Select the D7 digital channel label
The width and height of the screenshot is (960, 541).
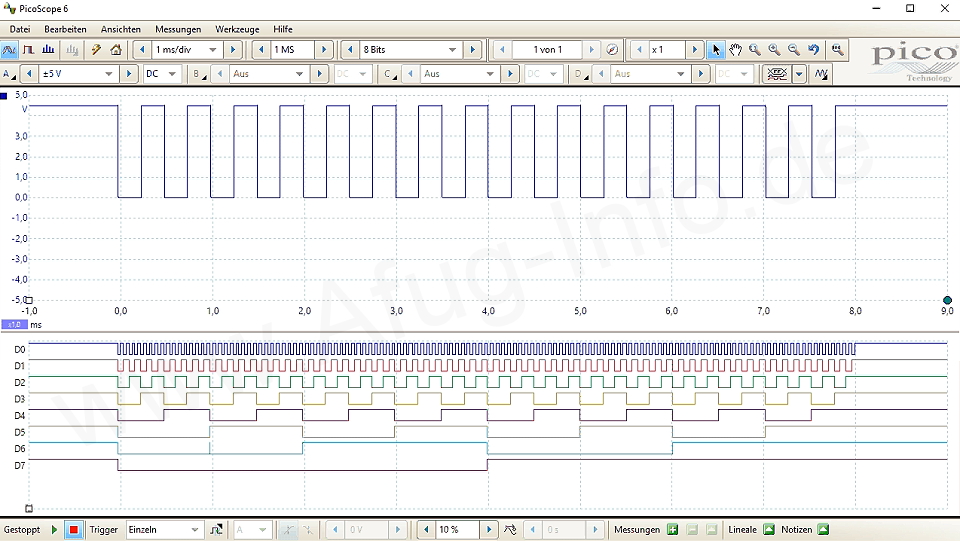20,465
